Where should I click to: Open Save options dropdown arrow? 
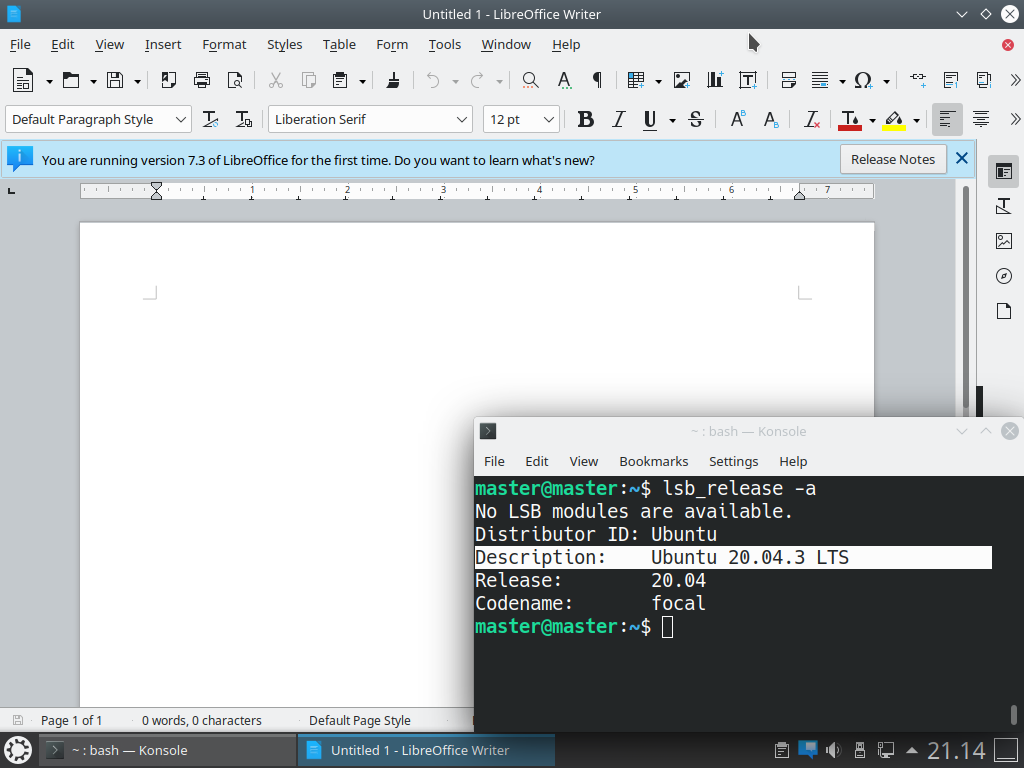(x=137, y=82)
